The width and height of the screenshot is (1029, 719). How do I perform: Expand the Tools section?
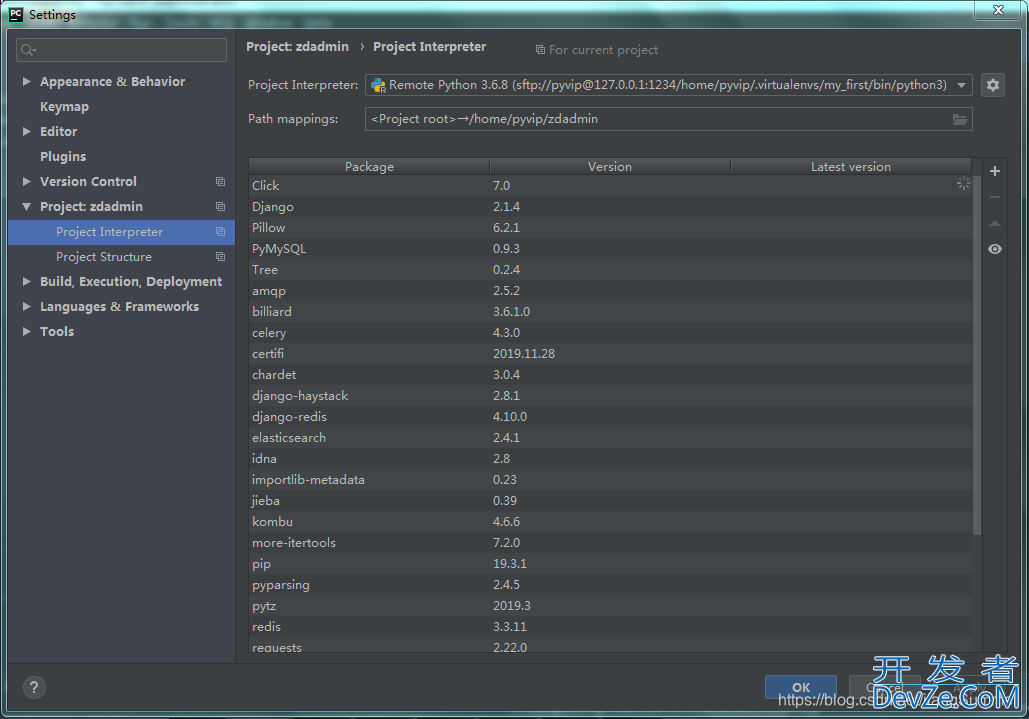tap(27, 331)
